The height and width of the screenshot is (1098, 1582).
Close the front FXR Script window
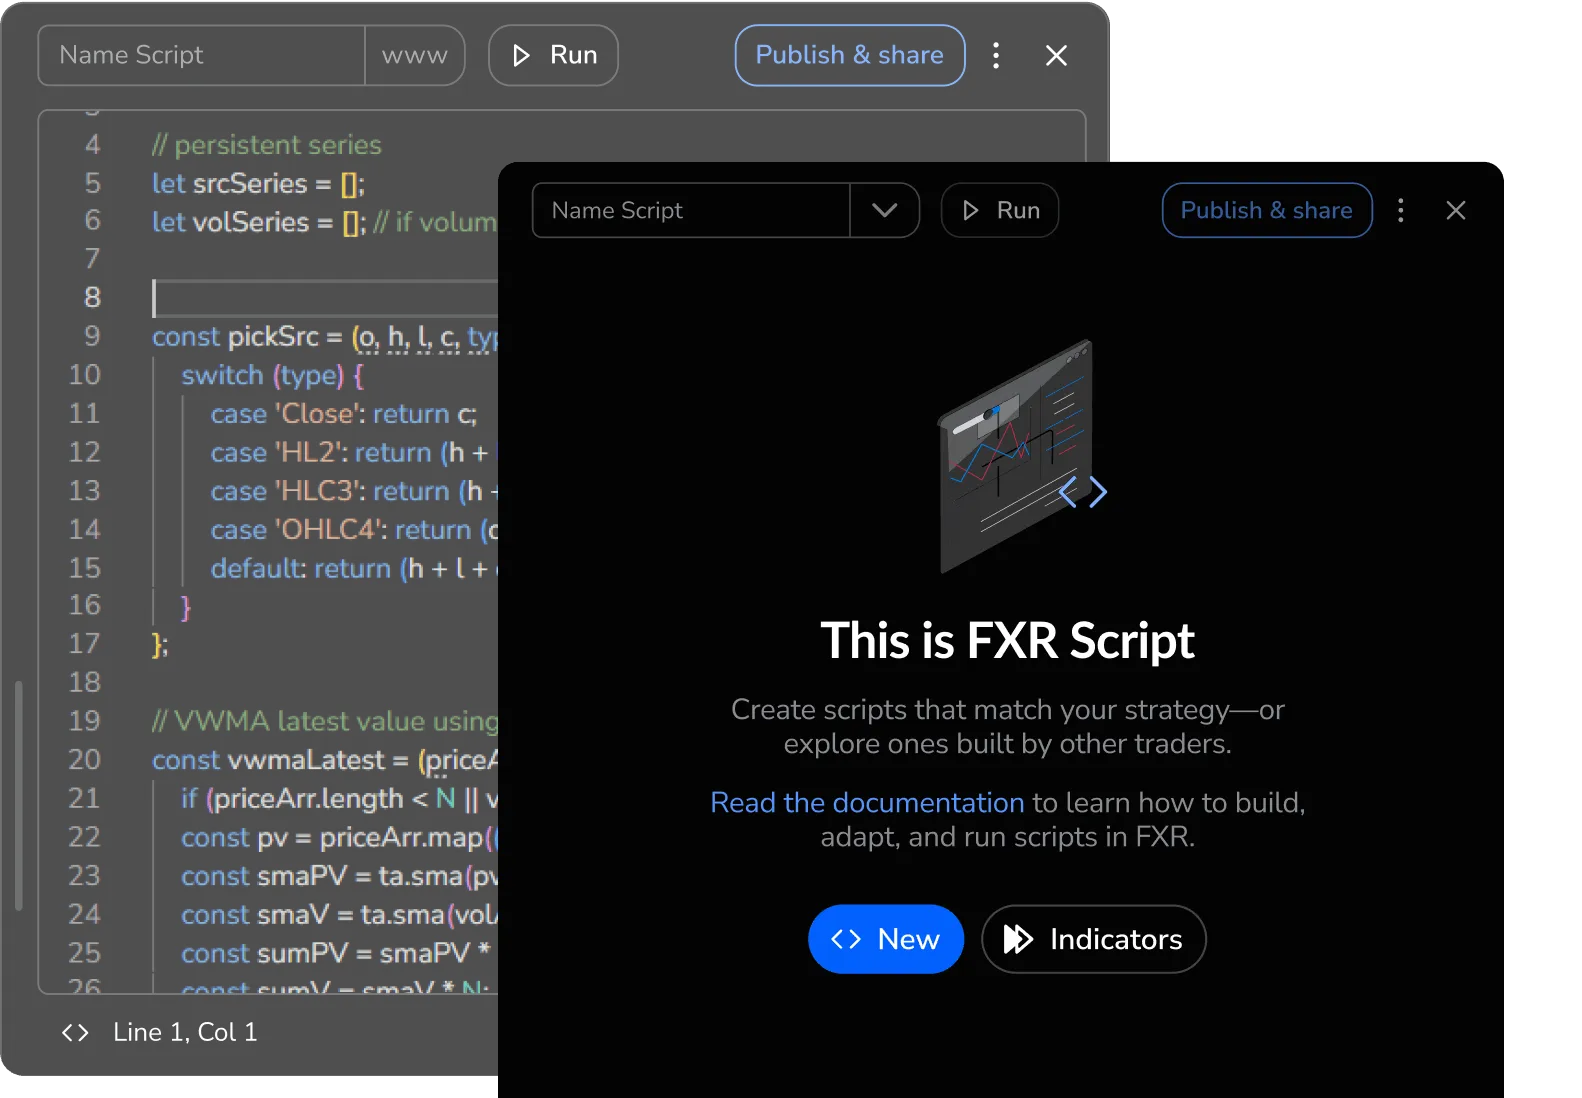click(1455, 210)
